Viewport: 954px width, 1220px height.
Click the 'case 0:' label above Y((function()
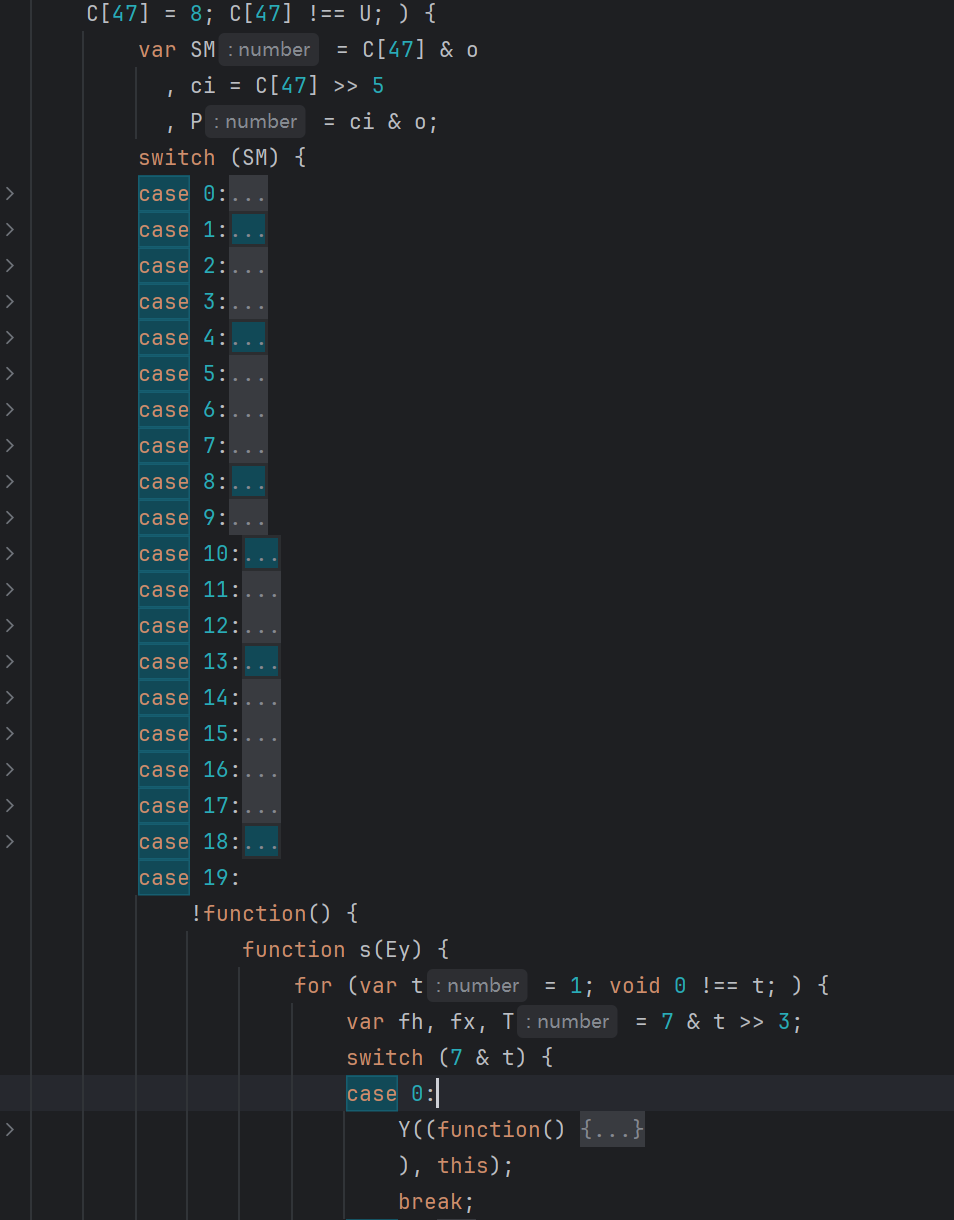(391, 1094)
